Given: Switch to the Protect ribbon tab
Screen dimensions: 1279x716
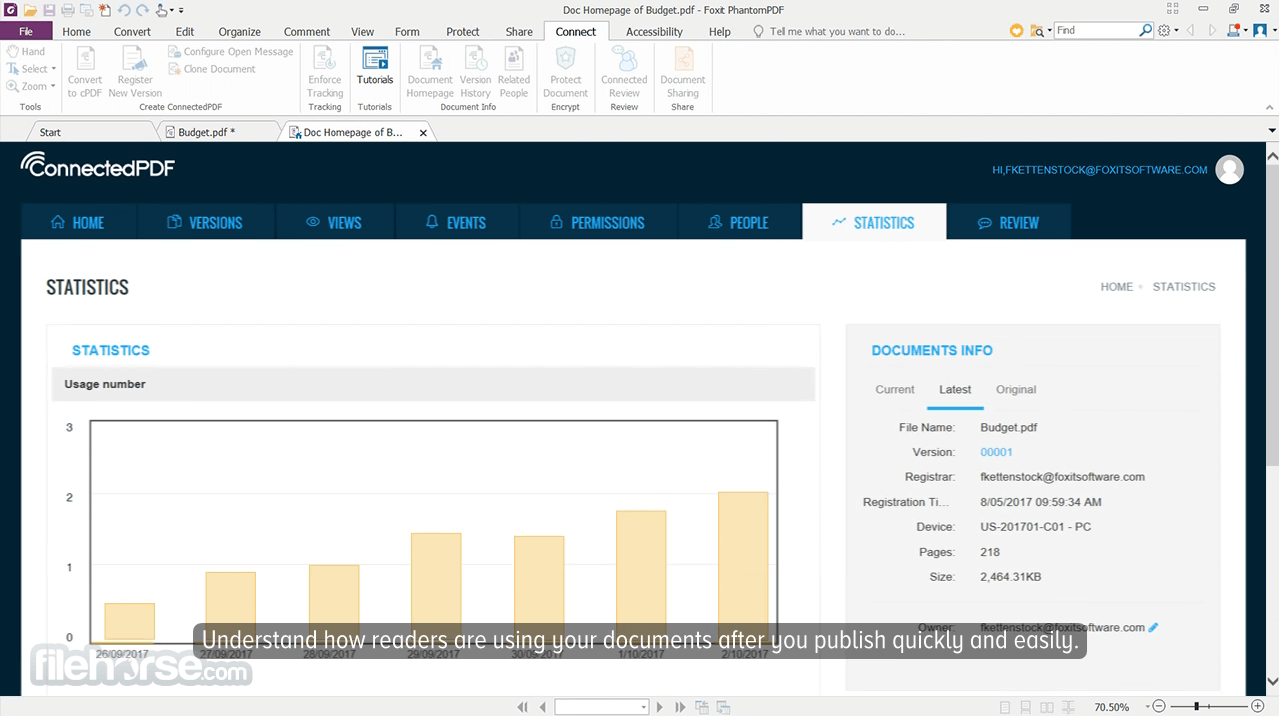Looking at the screenshot, I should [x=463, y=31].
